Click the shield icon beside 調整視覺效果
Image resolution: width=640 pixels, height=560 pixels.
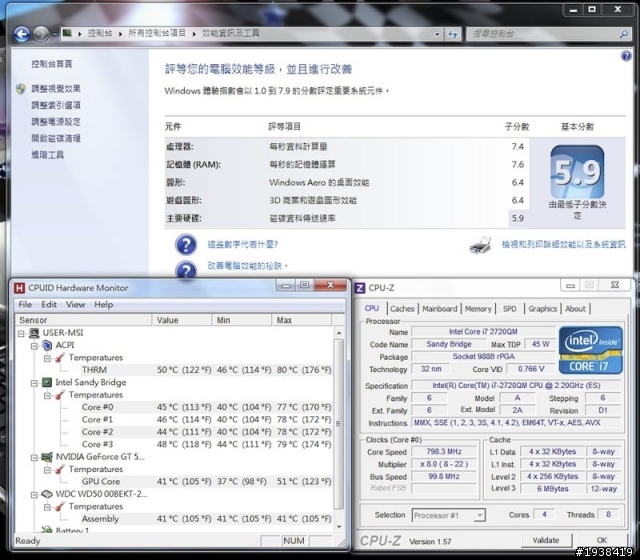[x=21, y=89]
